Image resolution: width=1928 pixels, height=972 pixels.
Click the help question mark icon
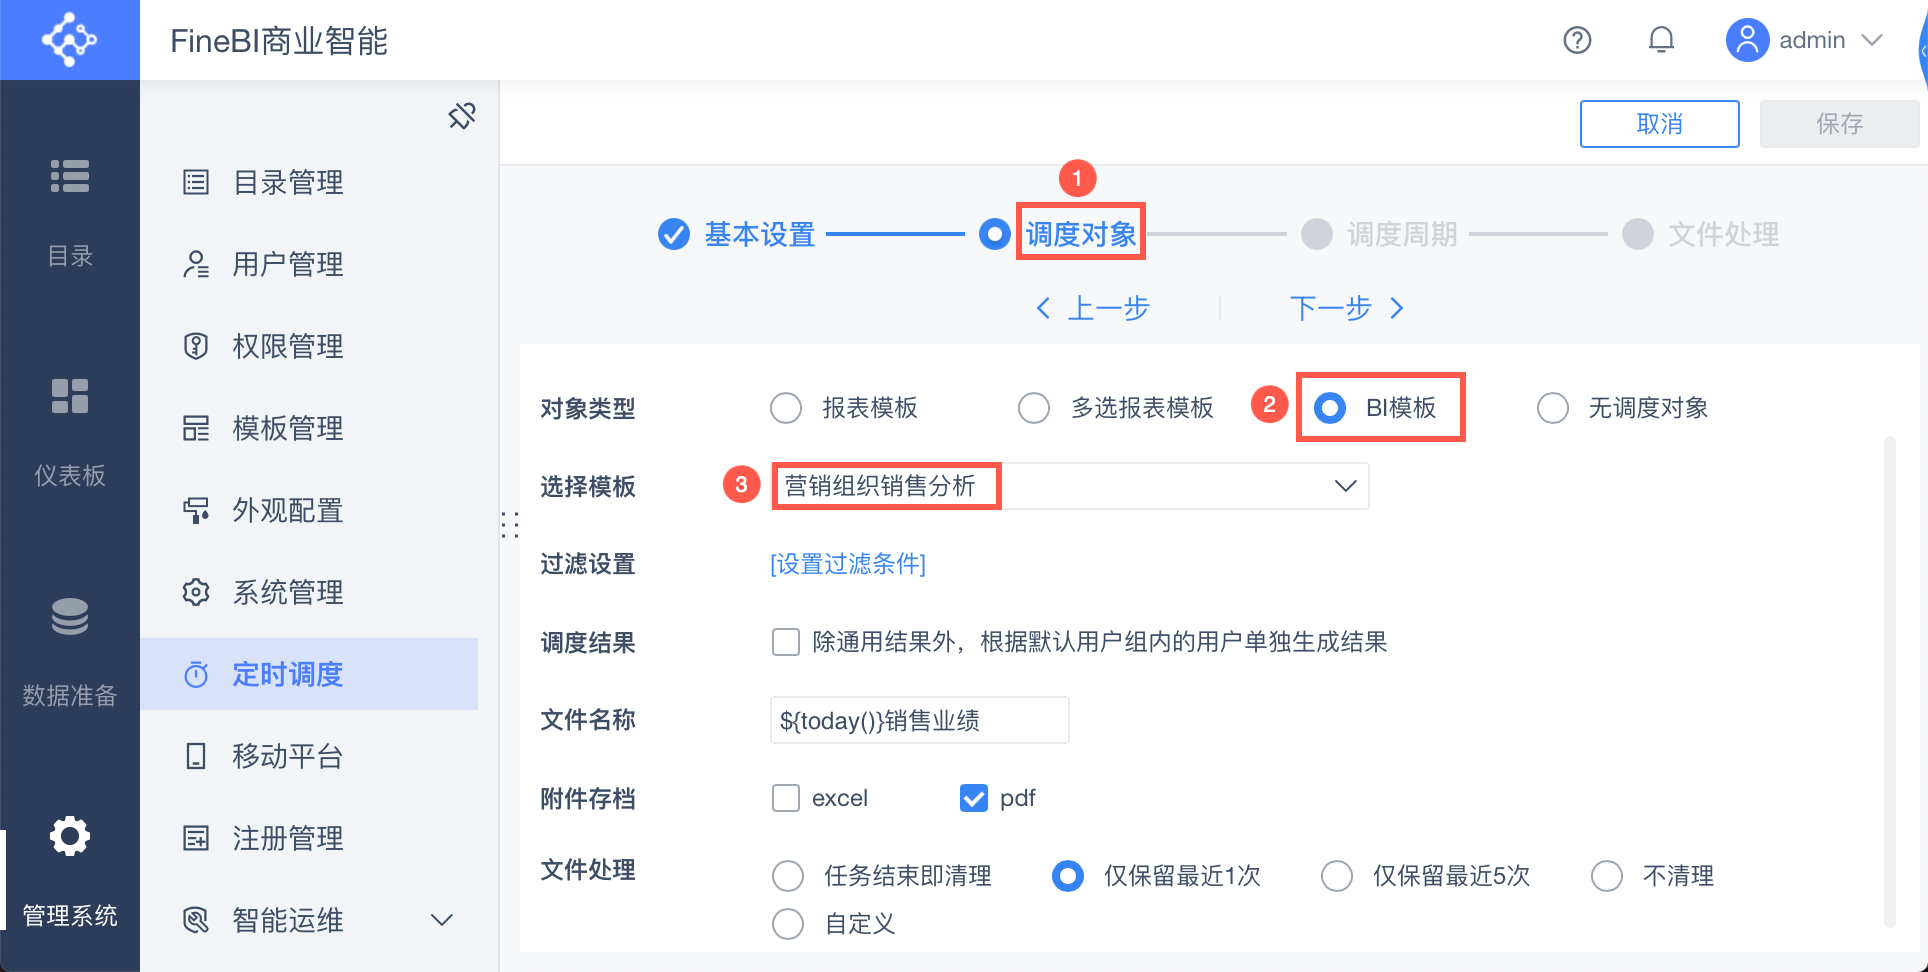(1577, 40)
